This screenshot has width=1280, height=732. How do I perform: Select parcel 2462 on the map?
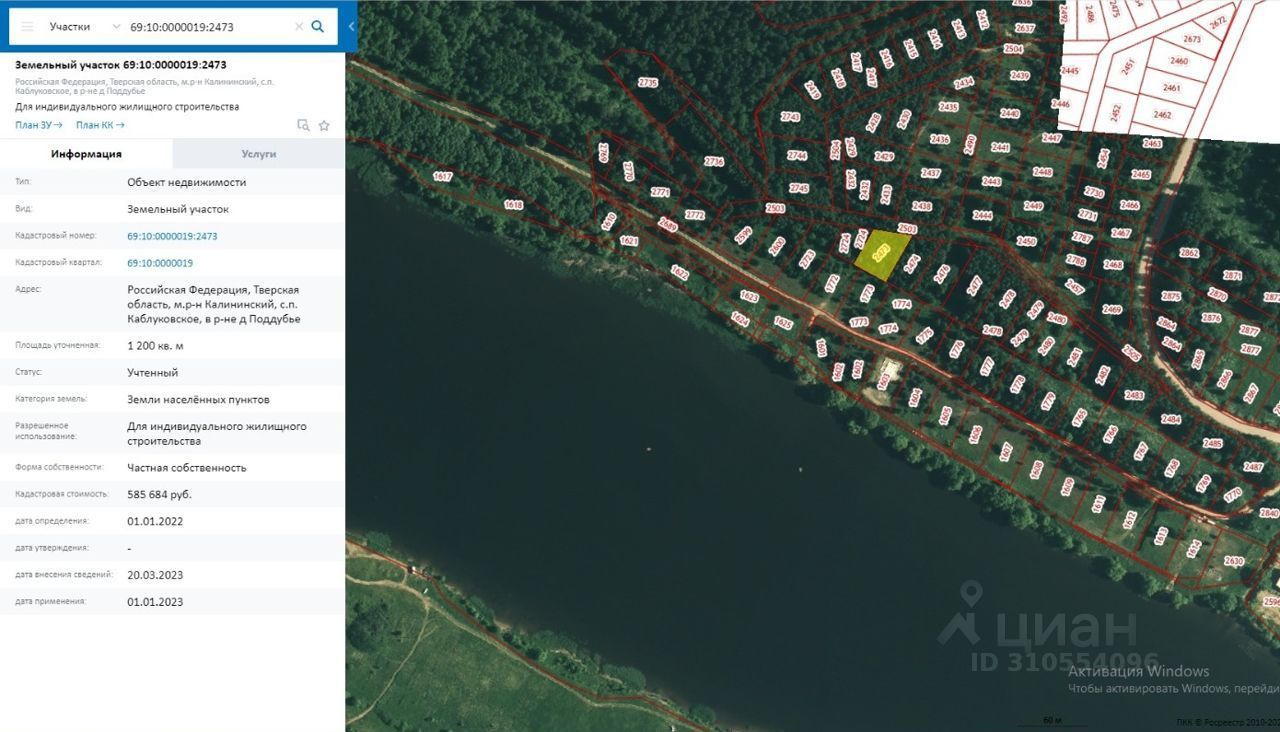tap(1162, 115)
